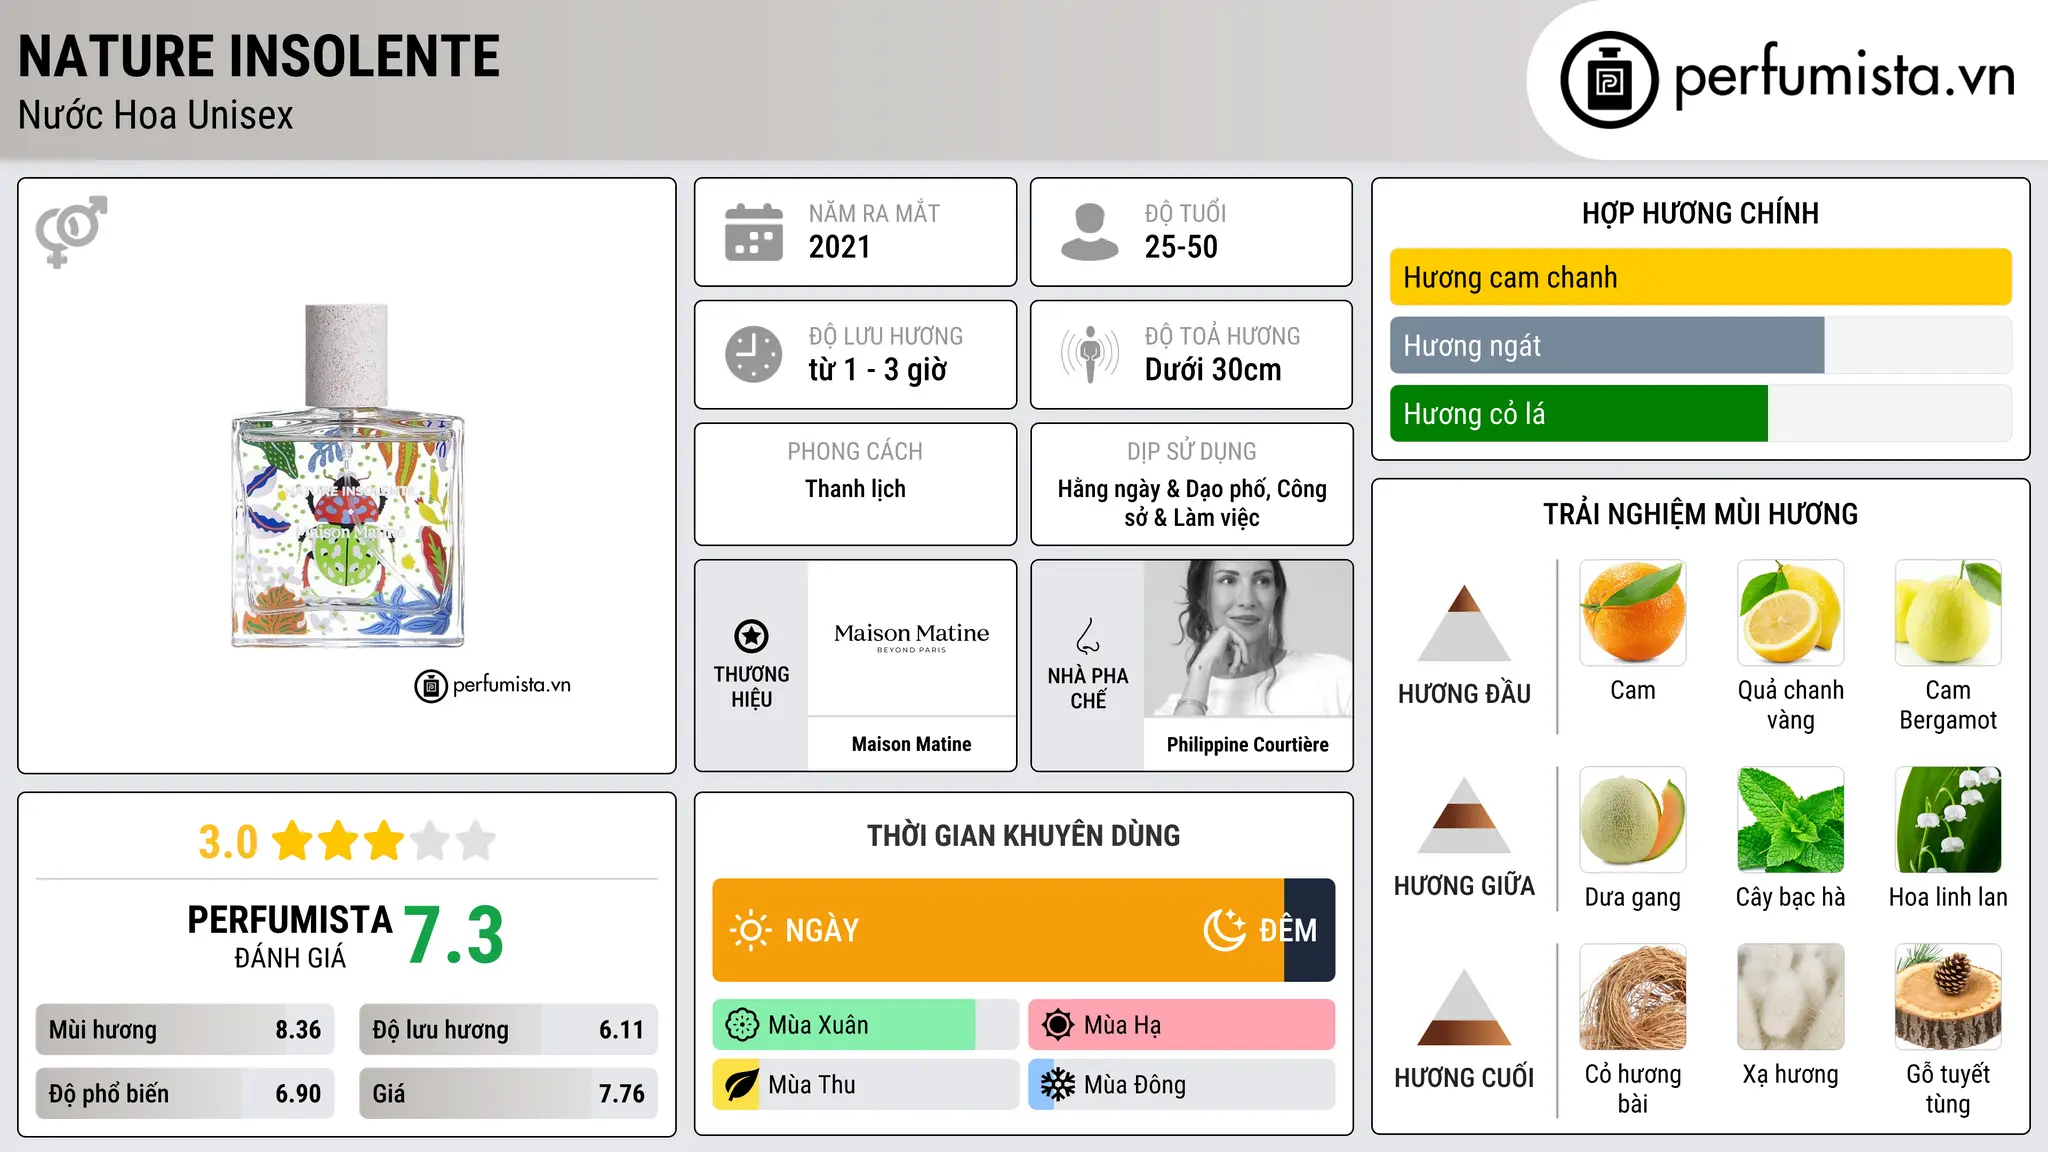Click the yellow Hương cam chanh bar

[x=1700, y=277]
